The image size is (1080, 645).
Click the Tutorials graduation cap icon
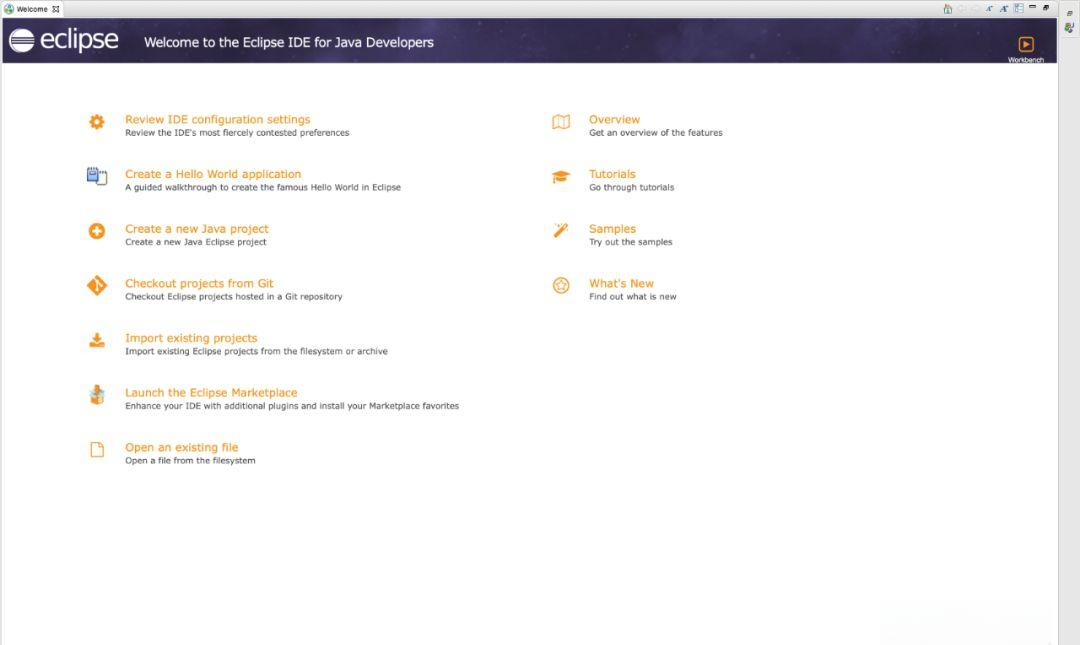tap(561, 176)
